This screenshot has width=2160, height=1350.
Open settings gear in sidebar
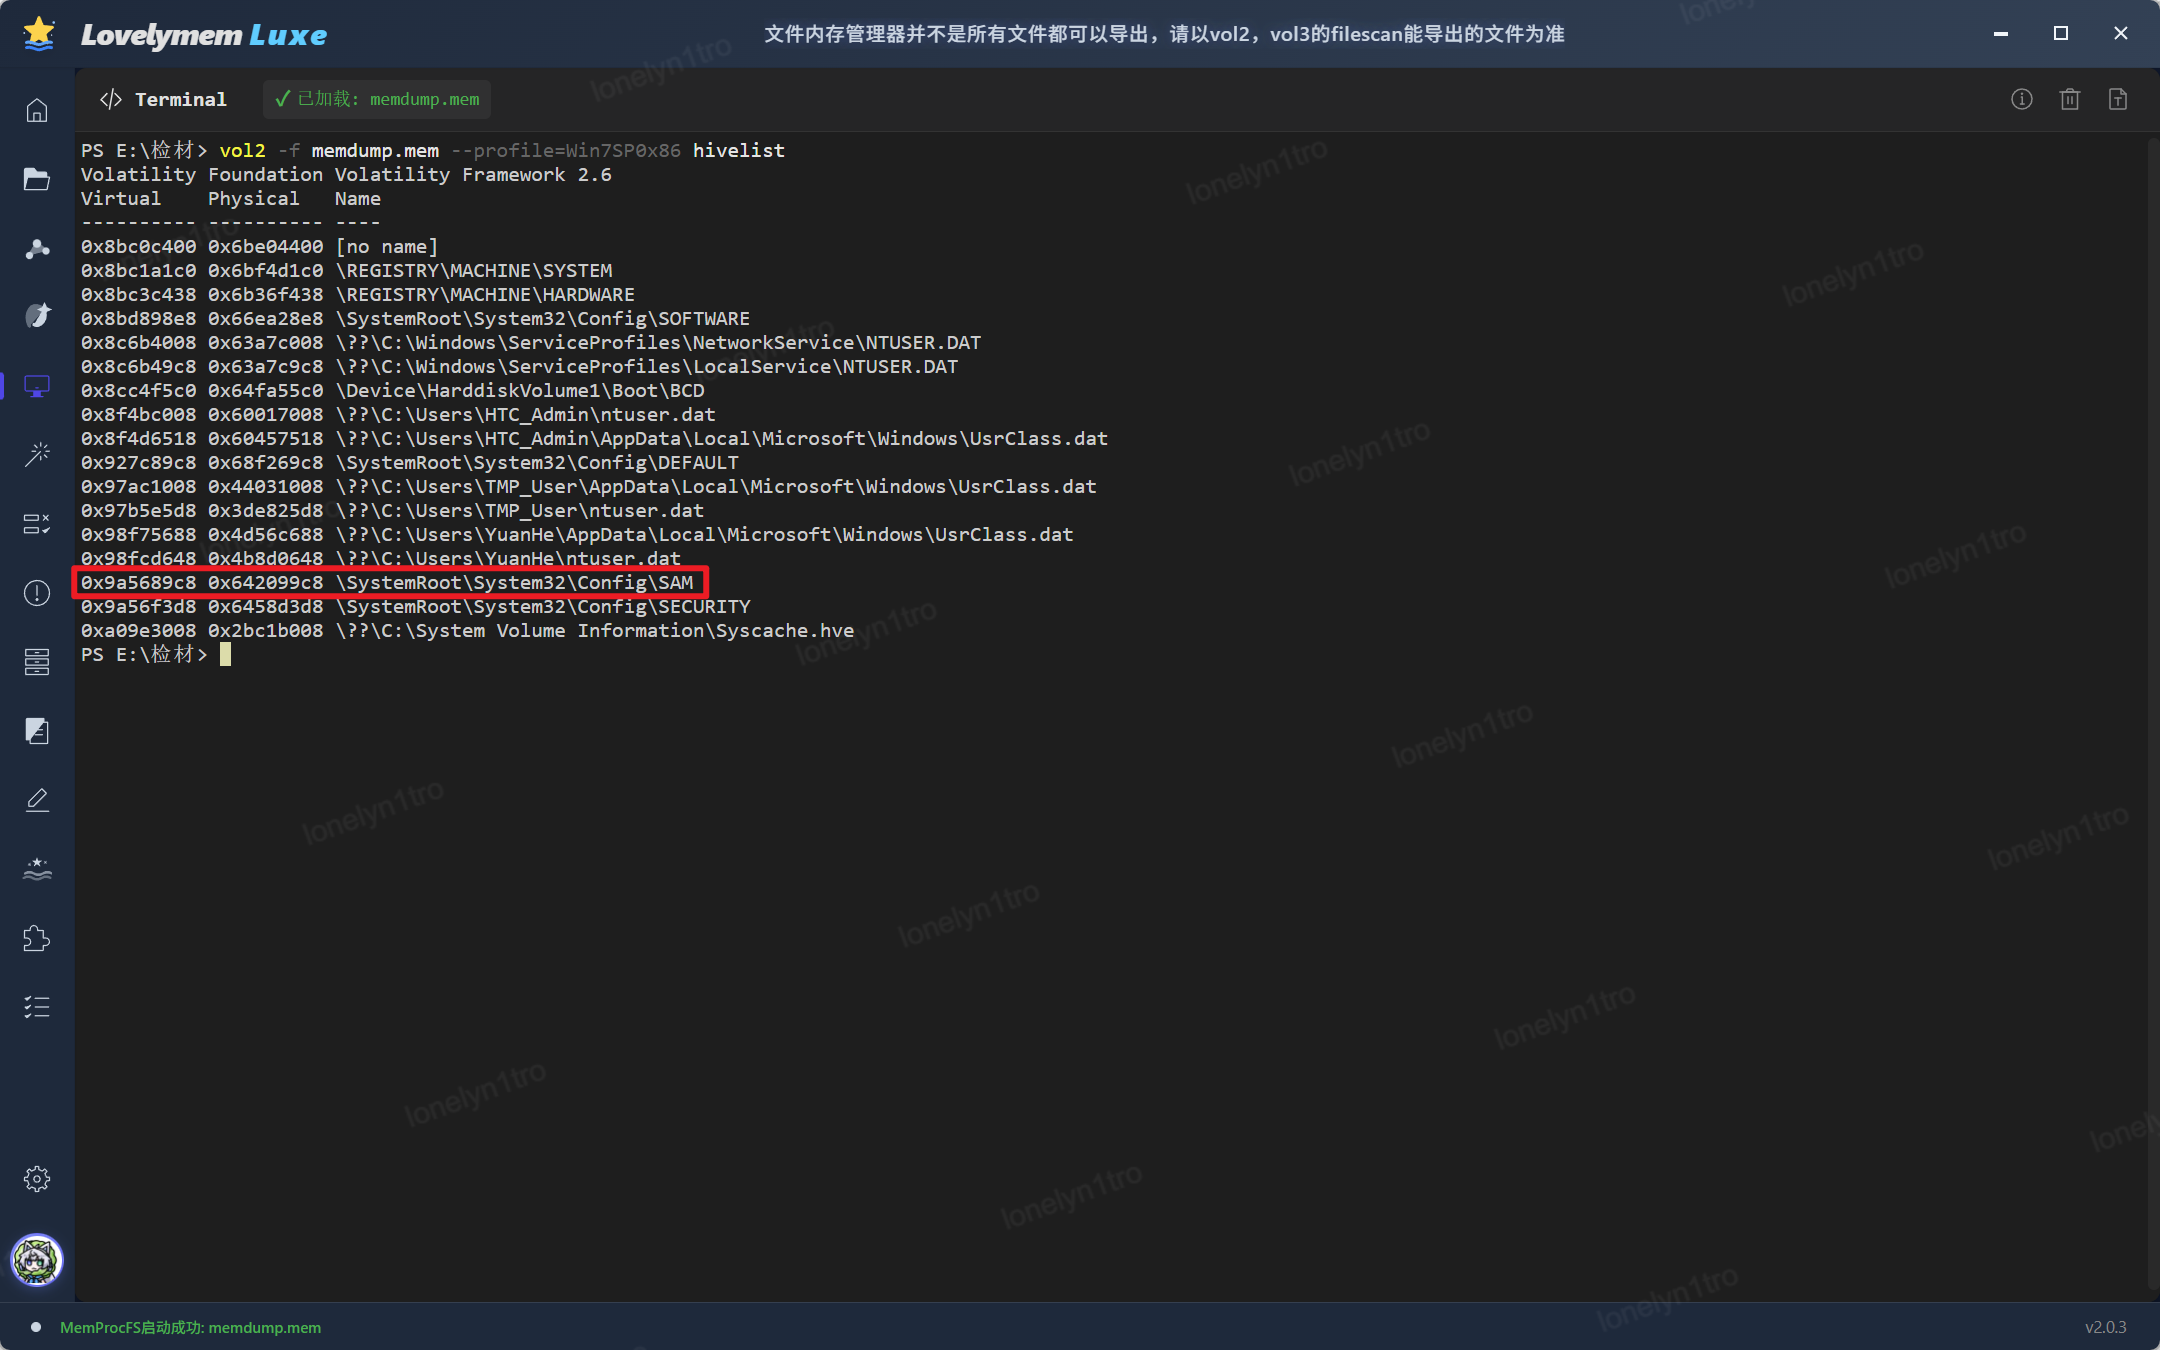point(37,1179)
